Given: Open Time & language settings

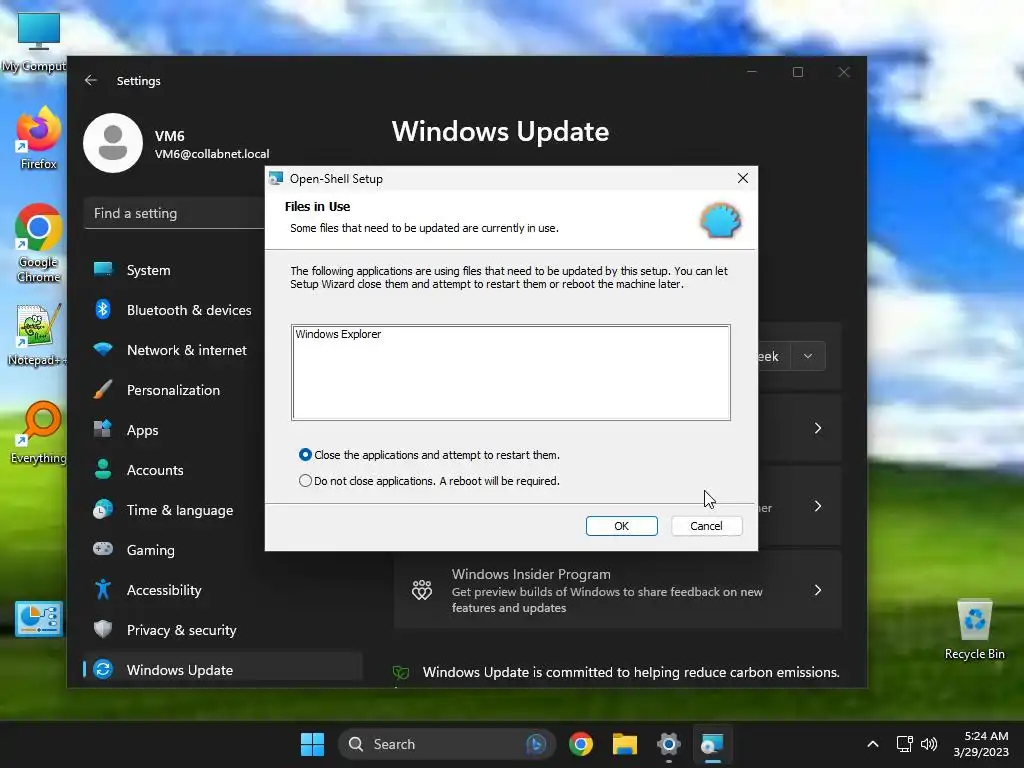Looking at the screenshot, I should coord(222,510).
